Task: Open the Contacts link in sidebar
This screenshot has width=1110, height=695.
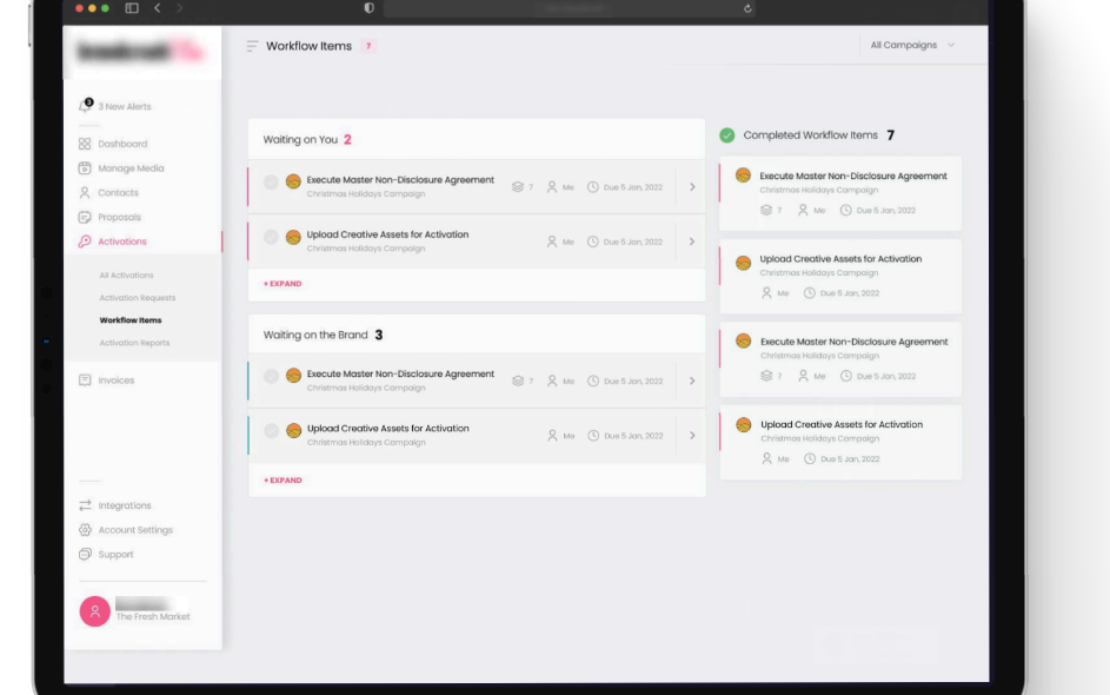Action: click(118, 193)
